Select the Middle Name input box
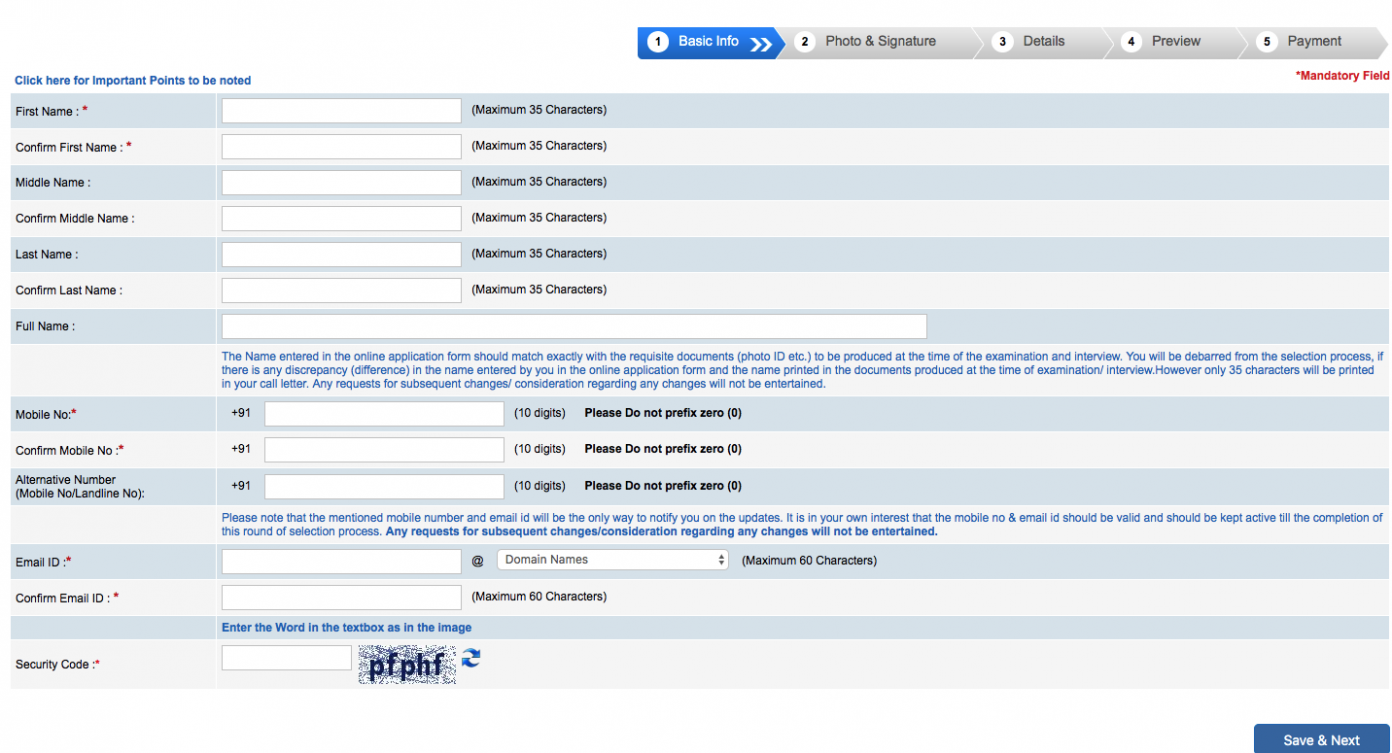The image size is (1392, 753). pos(341,183)
